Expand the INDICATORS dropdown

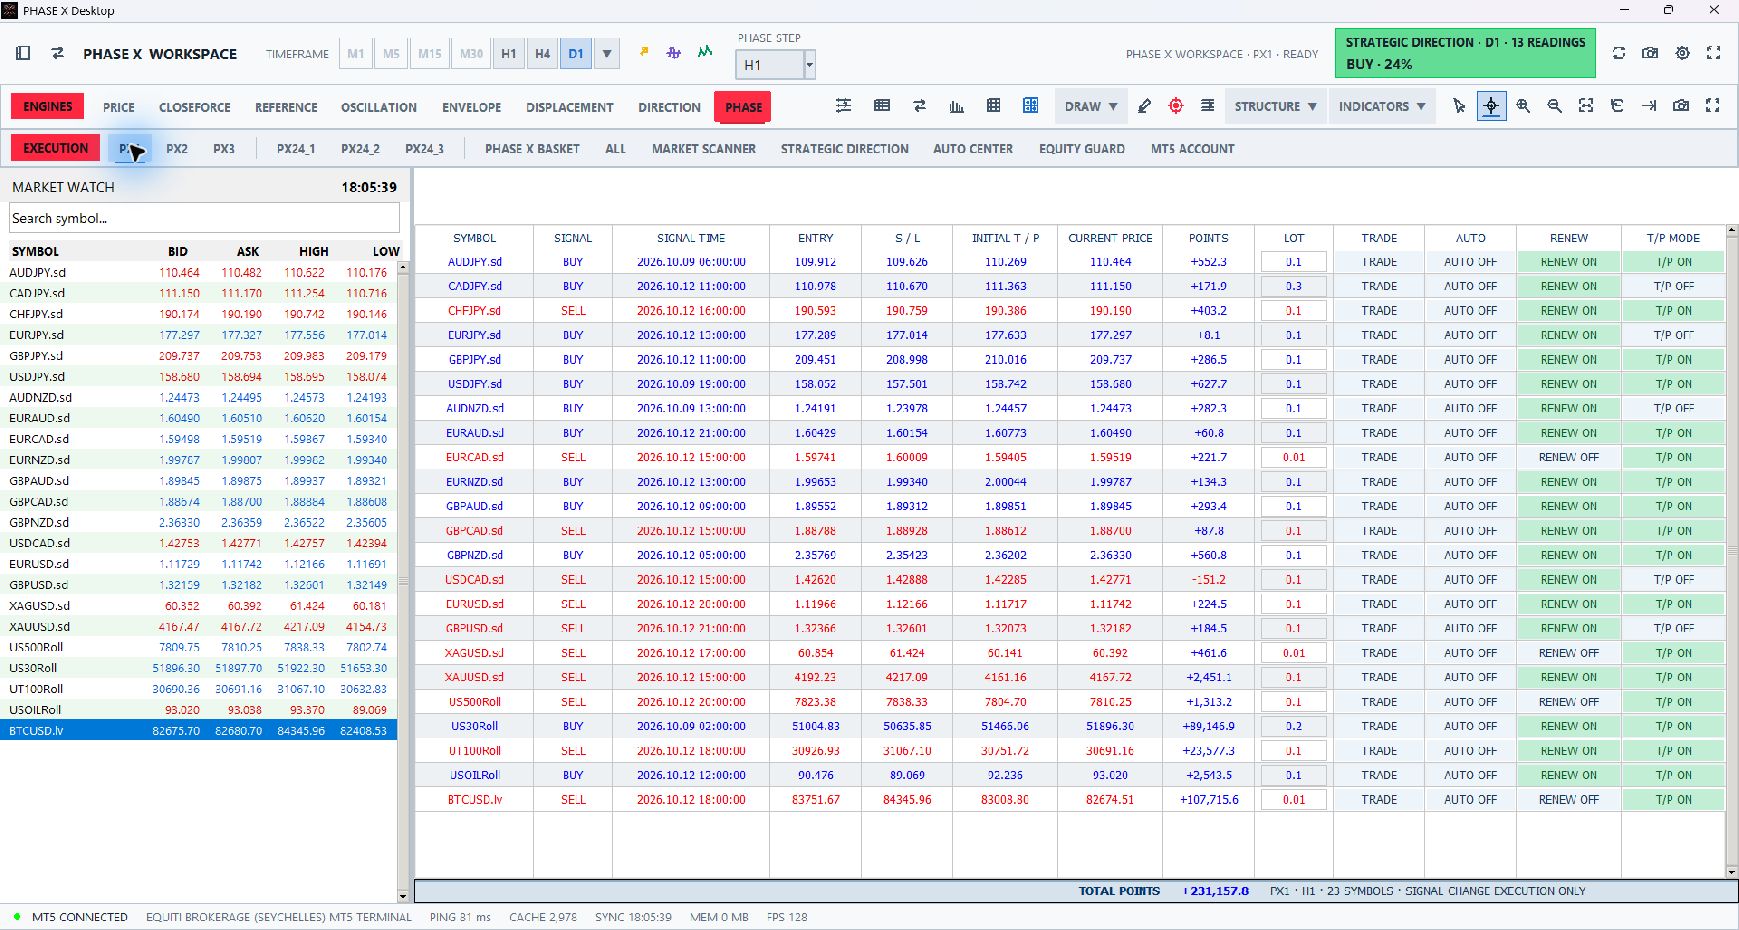(x=1382, y=106)
